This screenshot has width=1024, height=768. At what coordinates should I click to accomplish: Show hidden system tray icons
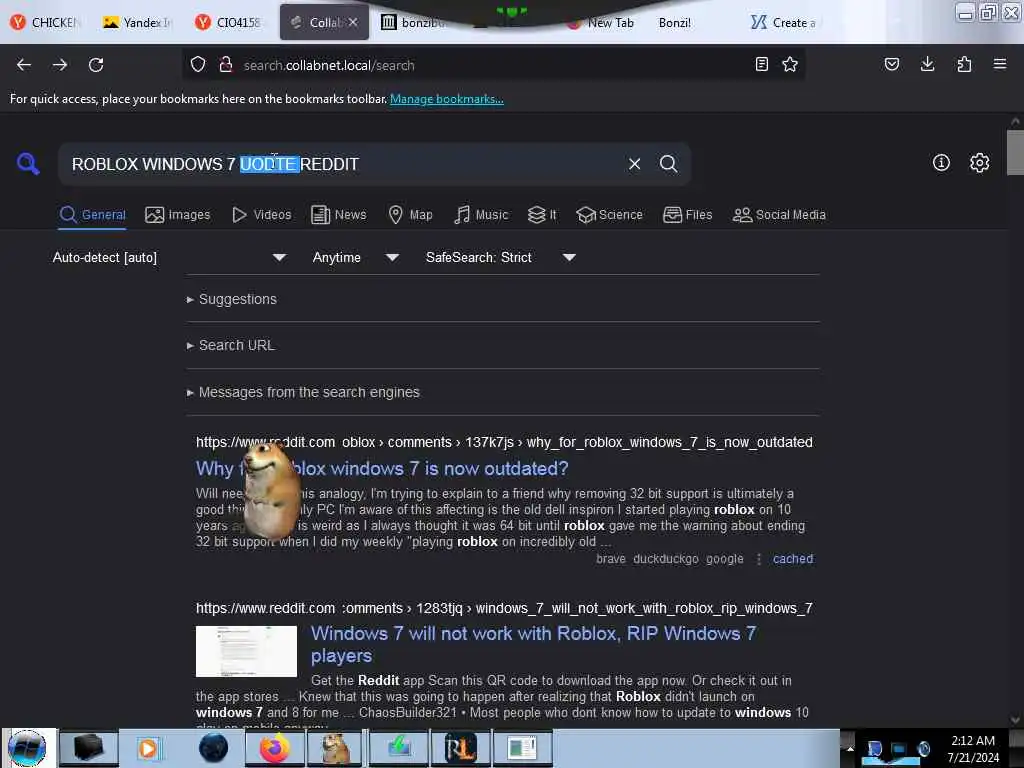pos(850,748)
